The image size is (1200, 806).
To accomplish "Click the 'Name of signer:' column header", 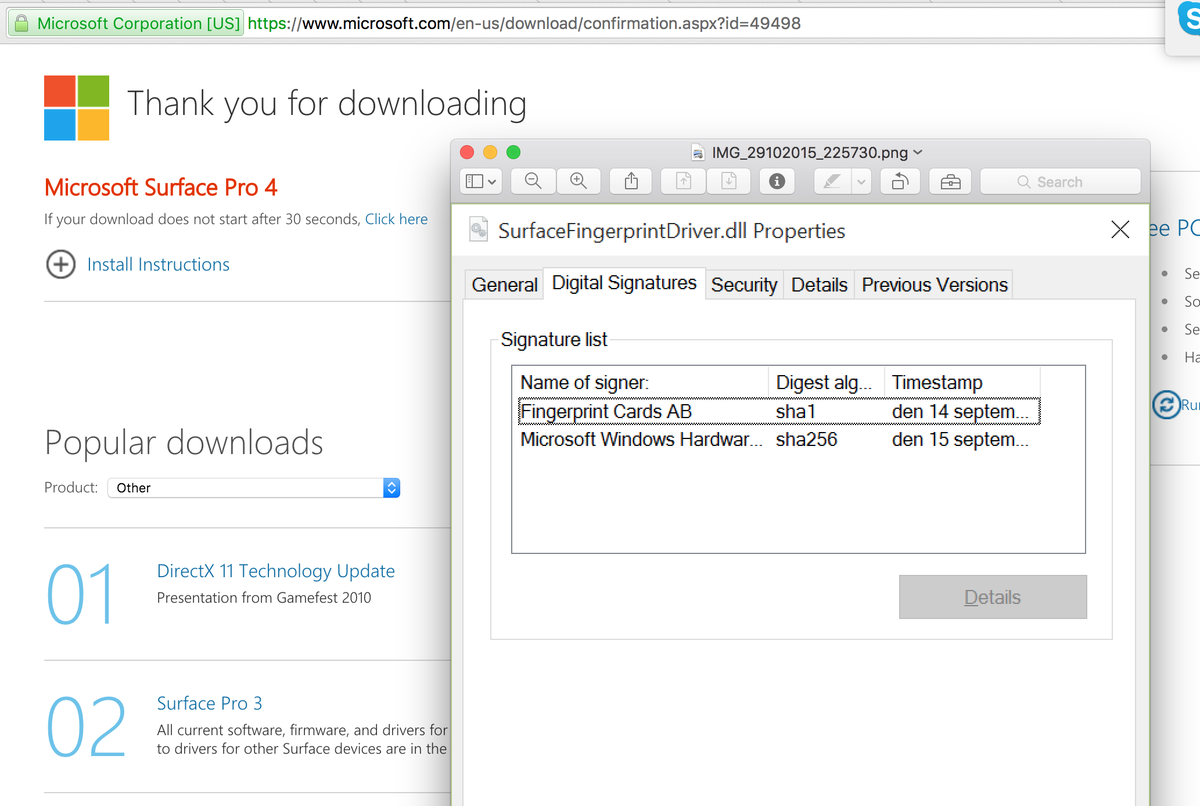I will (642, 382).
